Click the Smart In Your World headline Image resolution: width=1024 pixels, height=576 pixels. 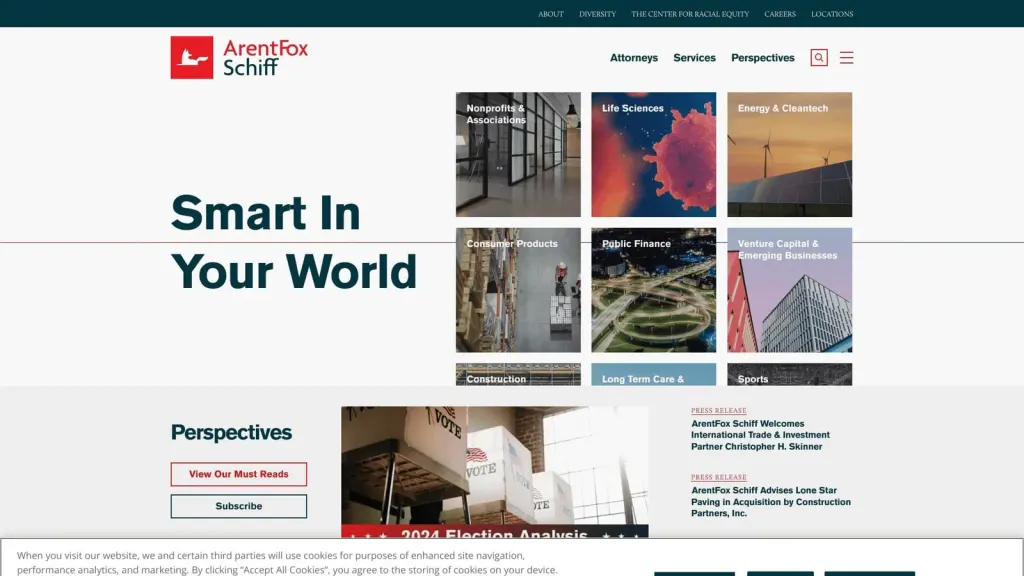[x=294, y=242]
